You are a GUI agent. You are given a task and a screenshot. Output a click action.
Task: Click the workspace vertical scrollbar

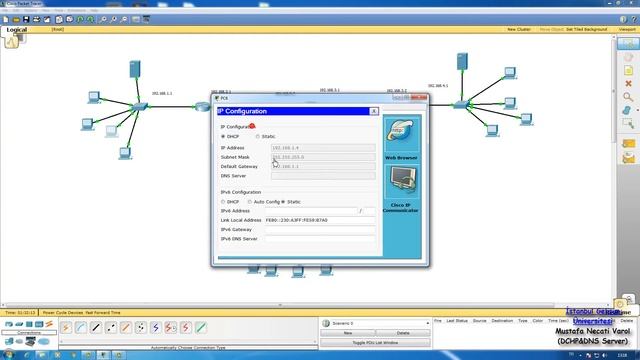point(613,90)
